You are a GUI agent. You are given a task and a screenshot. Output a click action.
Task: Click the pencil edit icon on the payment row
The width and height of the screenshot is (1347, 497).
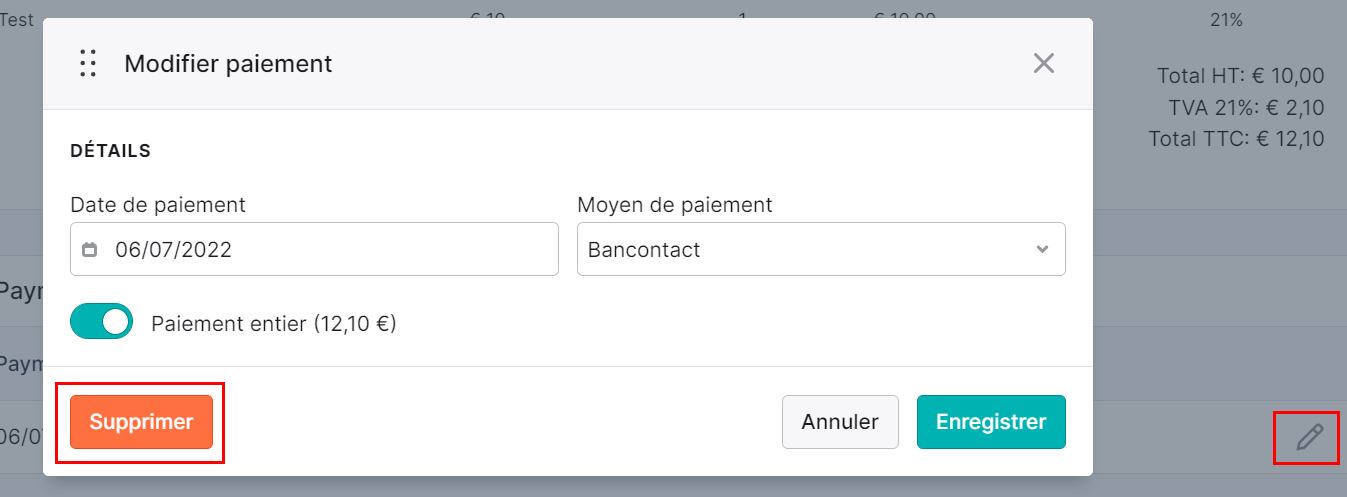(x=1309, y=437)
